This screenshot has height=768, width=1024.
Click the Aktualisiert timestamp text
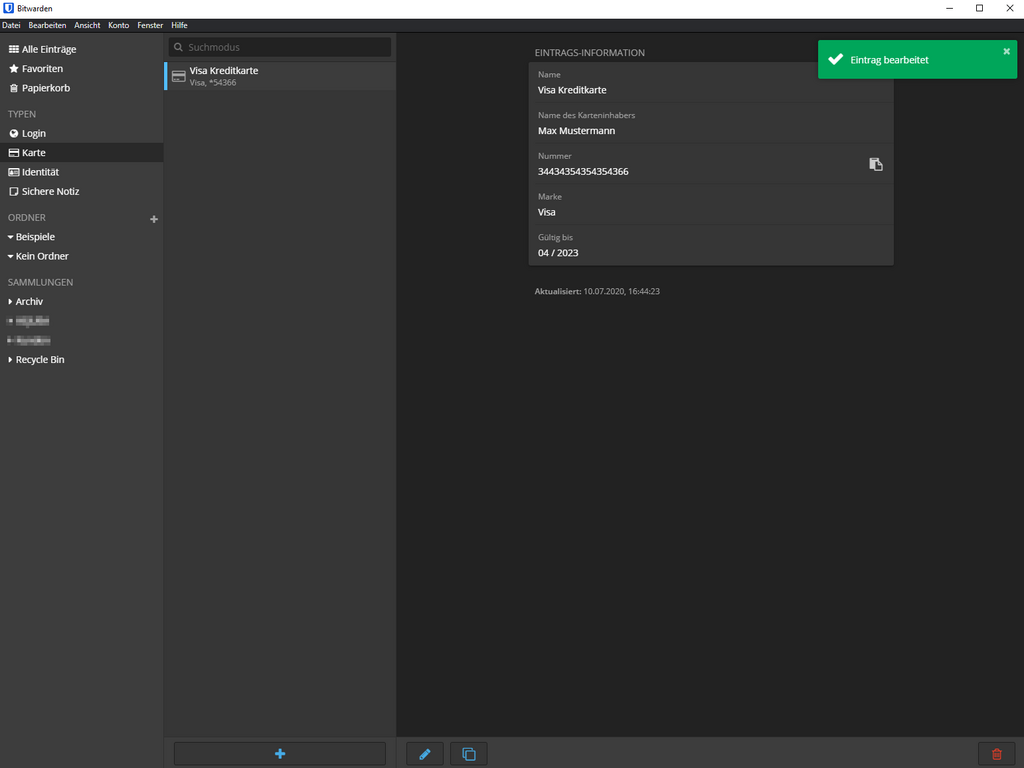(x=597, y=291)
